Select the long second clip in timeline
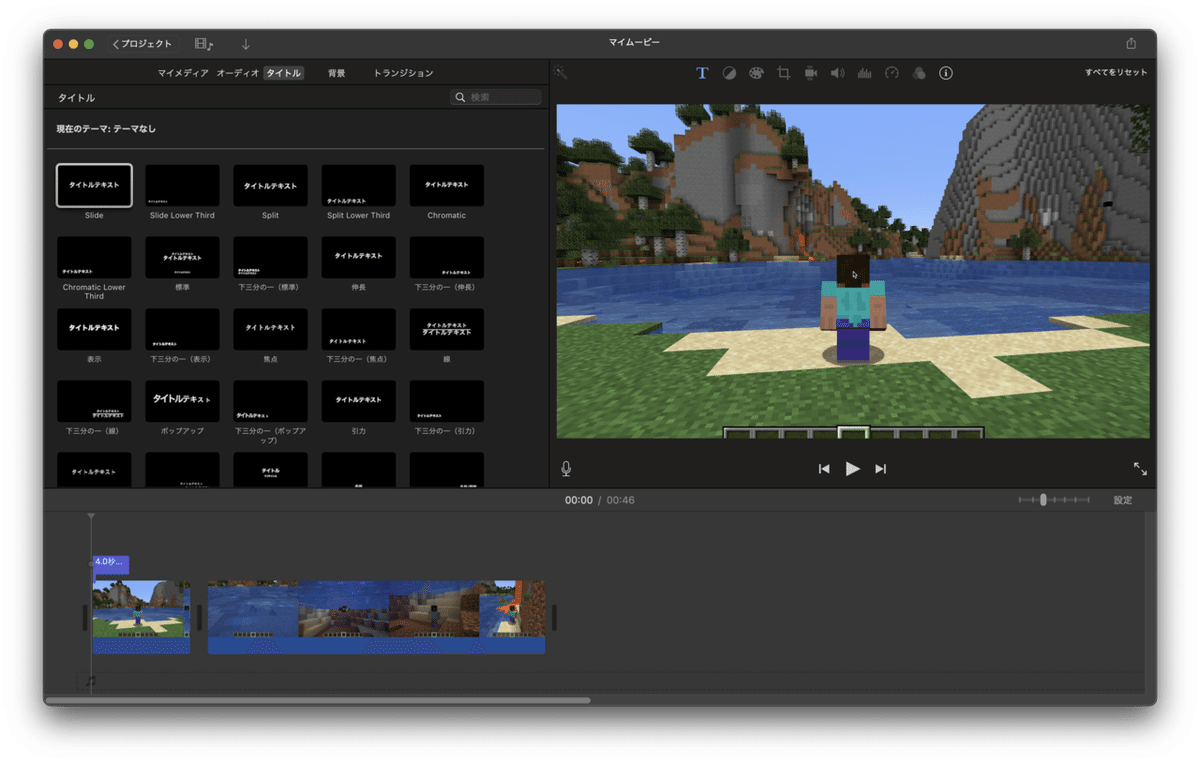This screenshot has height=763, width=1200. tap(376, 617)
